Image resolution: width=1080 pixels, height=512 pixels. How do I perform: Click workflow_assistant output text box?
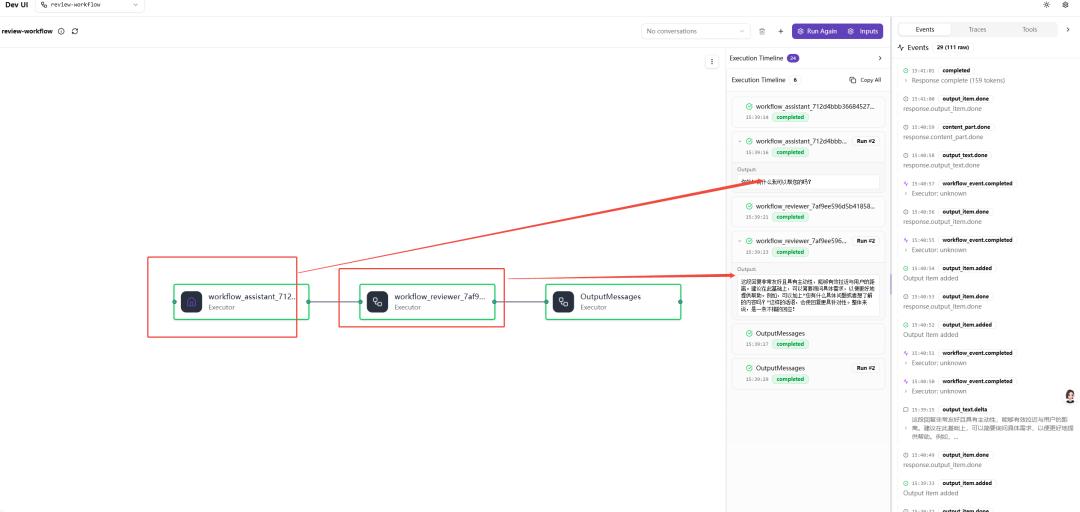coord(808,182)
